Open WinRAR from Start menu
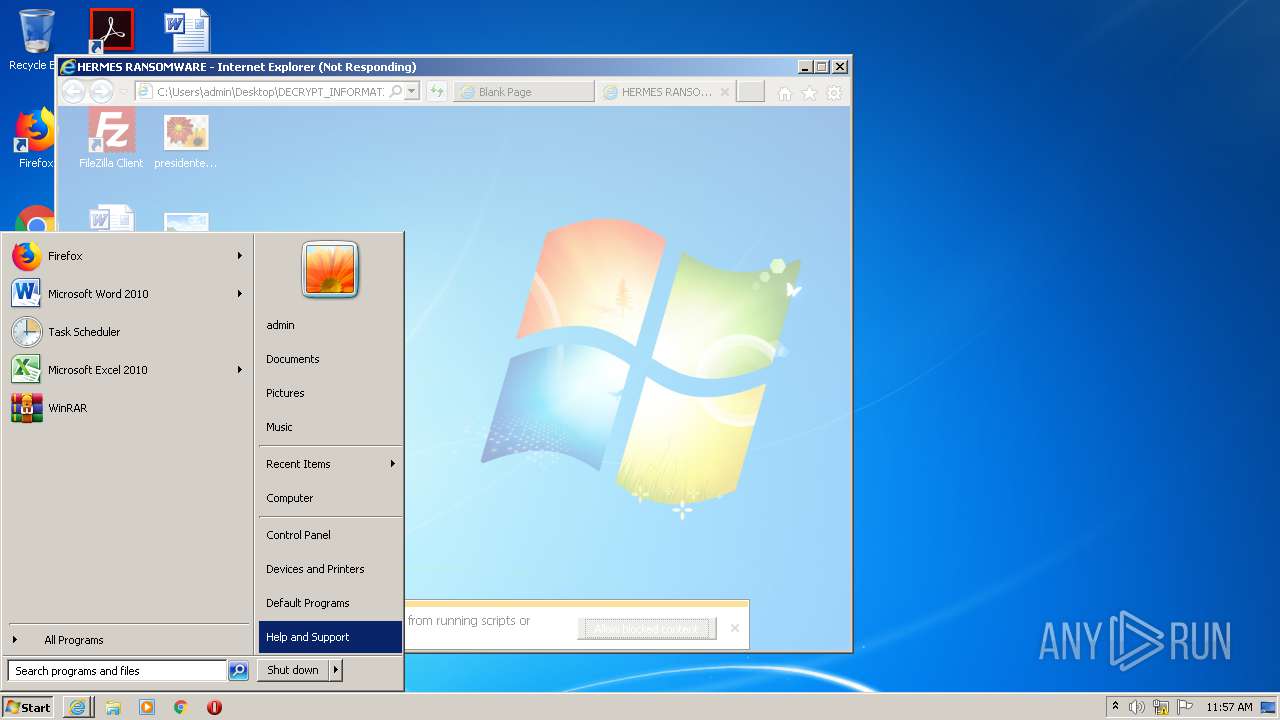This screenshot has width=1280, height=720. pyautogui.click(x=127, y=408)
